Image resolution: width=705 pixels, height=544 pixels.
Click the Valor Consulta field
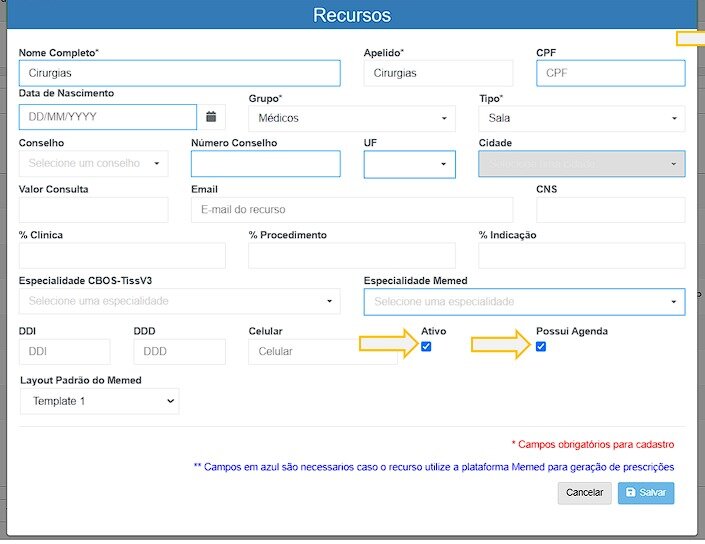[93, 209]
